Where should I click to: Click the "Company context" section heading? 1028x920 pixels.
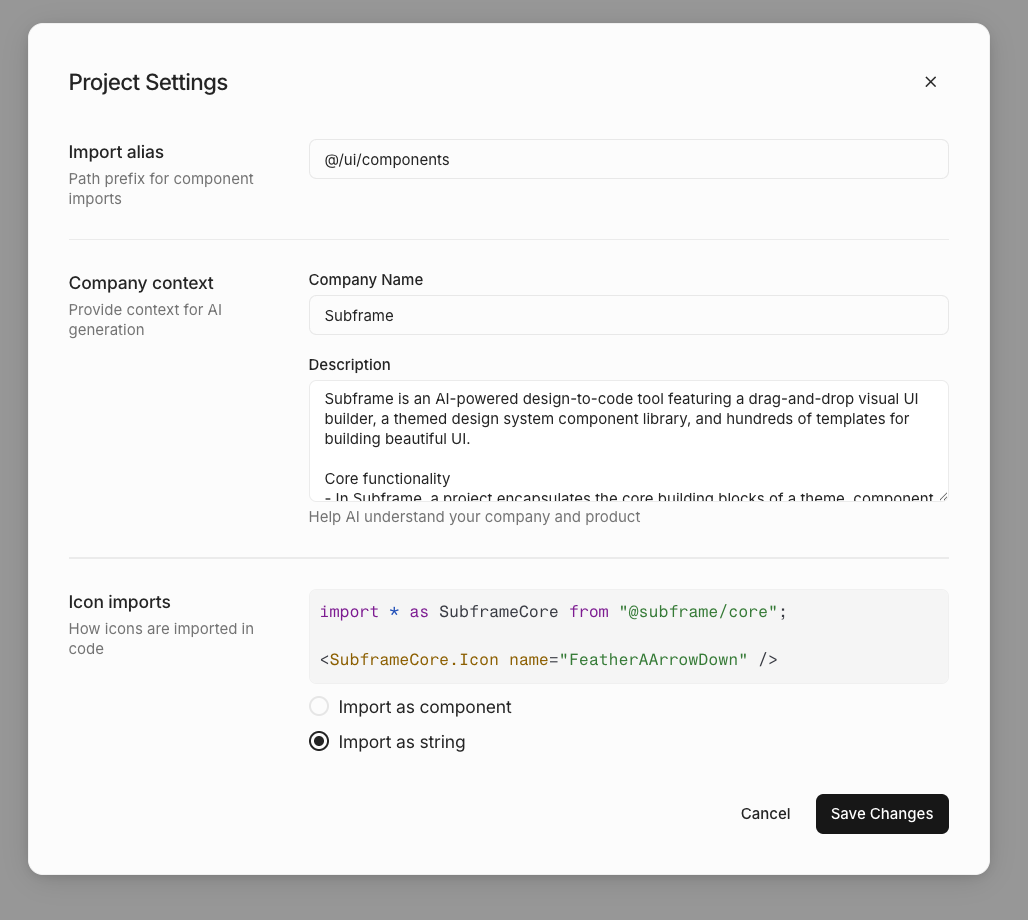(141, 283)
